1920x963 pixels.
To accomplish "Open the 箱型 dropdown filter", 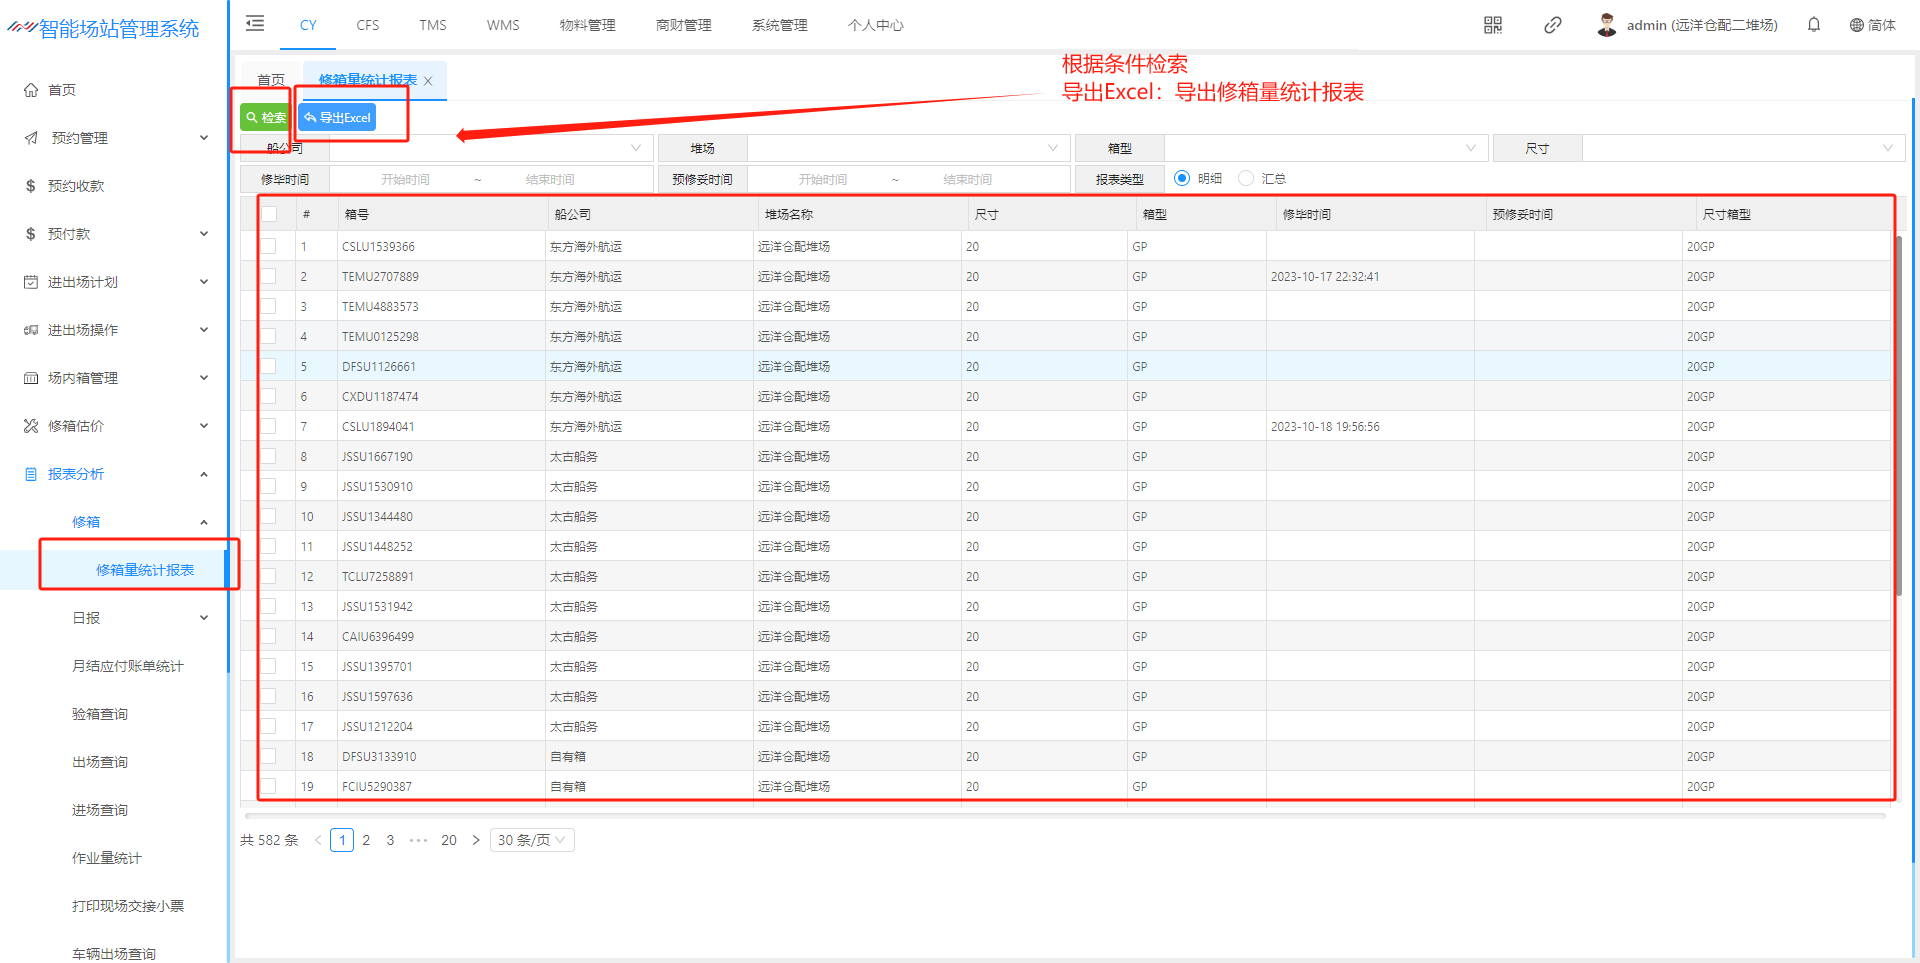I will tap(1325, 148).
